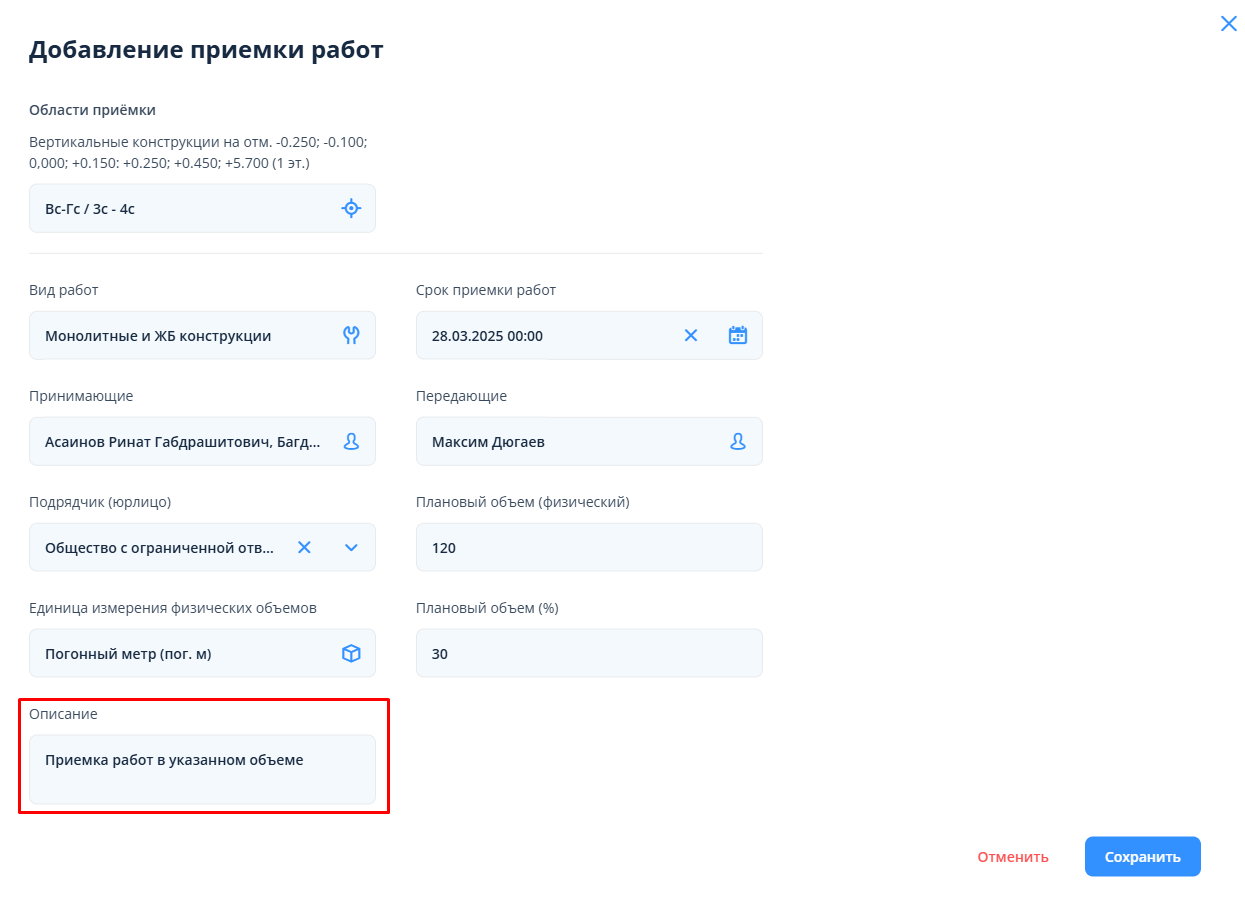Open the Единица измерения unit selector
The height and width of the screenshot is (898, 1245).
(180, 653)
